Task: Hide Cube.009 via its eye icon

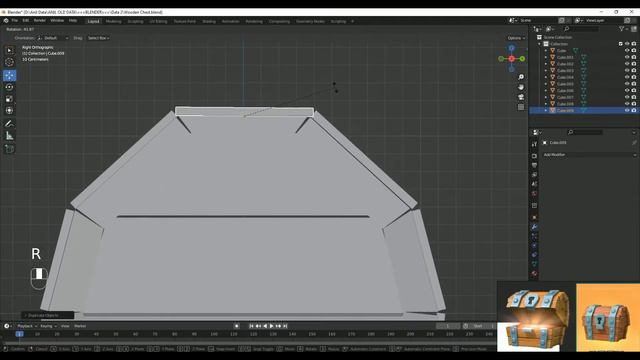Action: (627, 111)
